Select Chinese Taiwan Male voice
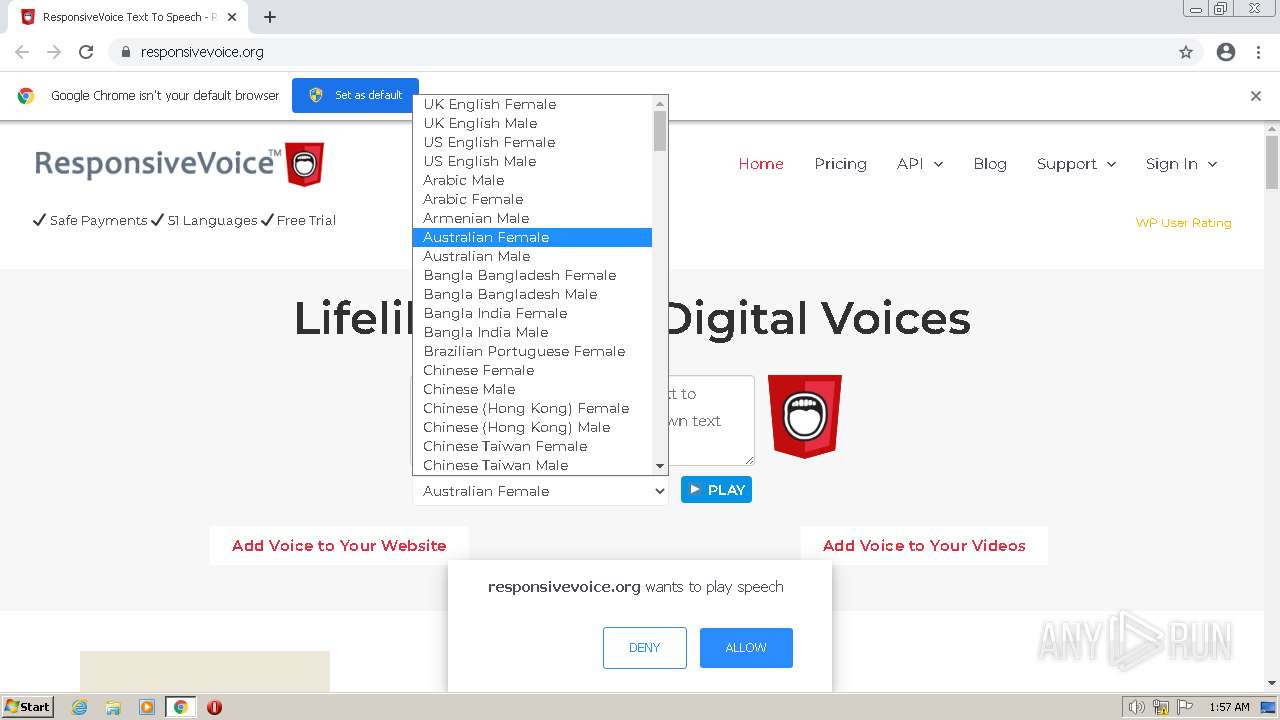Screen dimensions: 1280x720 [532, 465]
